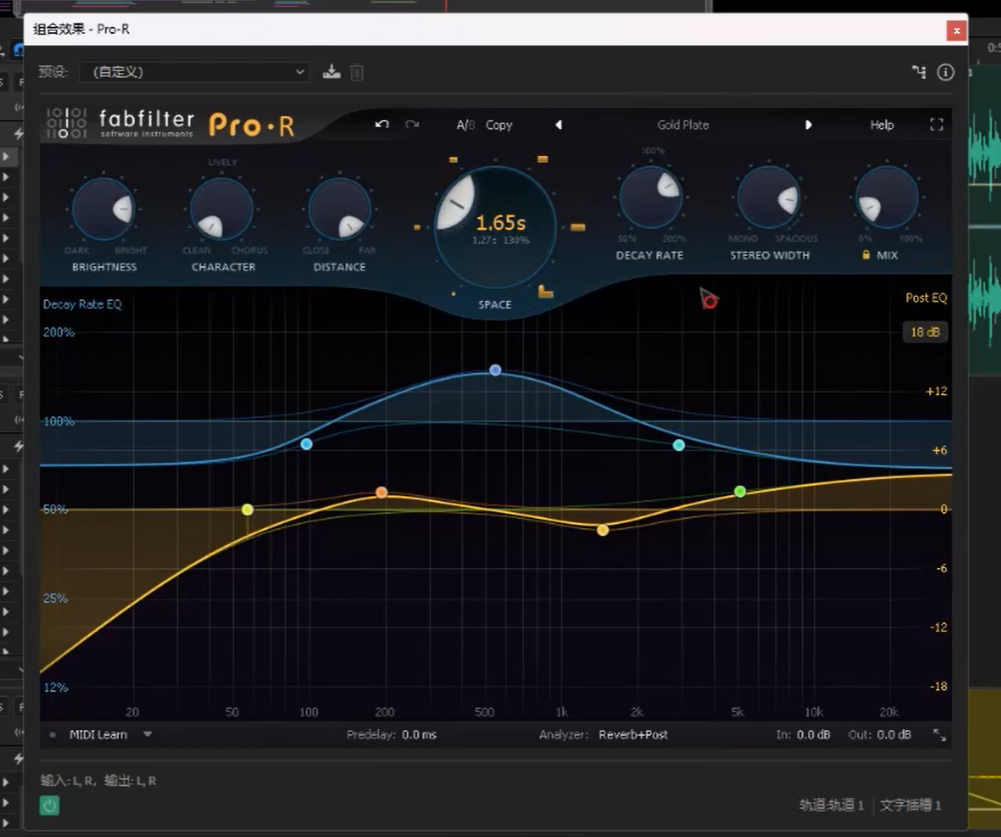Open the preset (自定义) dropdown

tap(195, 72)
